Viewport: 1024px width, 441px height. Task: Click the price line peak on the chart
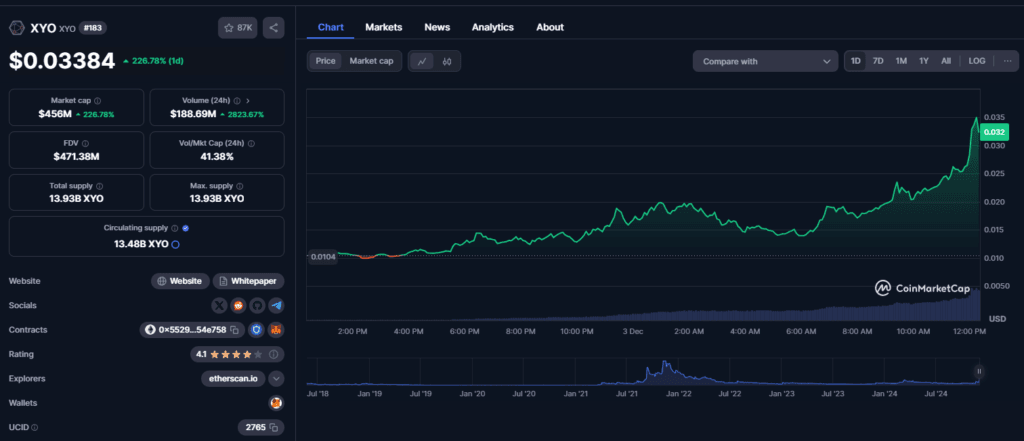click(976, 118)
